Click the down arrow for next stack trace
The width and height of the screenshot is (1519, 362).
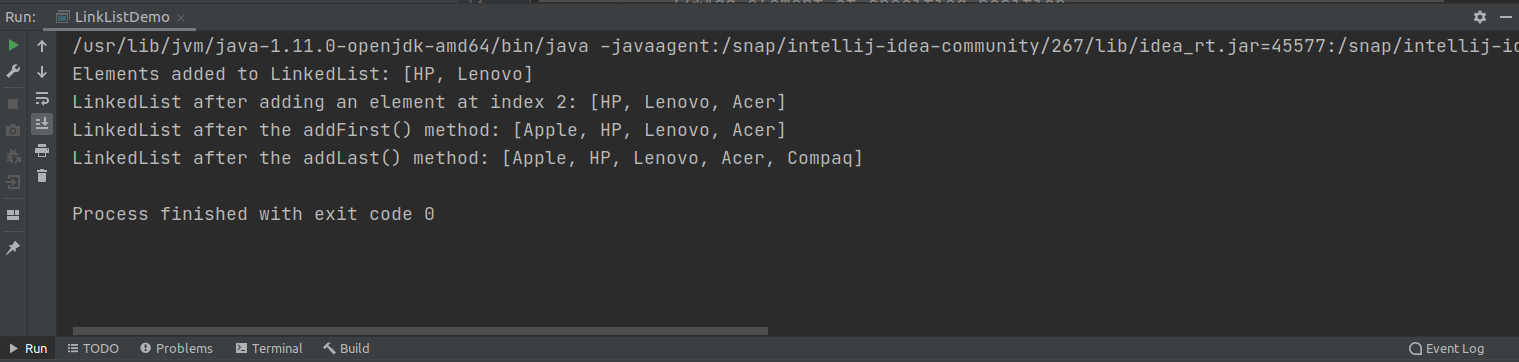coord(42,72)
